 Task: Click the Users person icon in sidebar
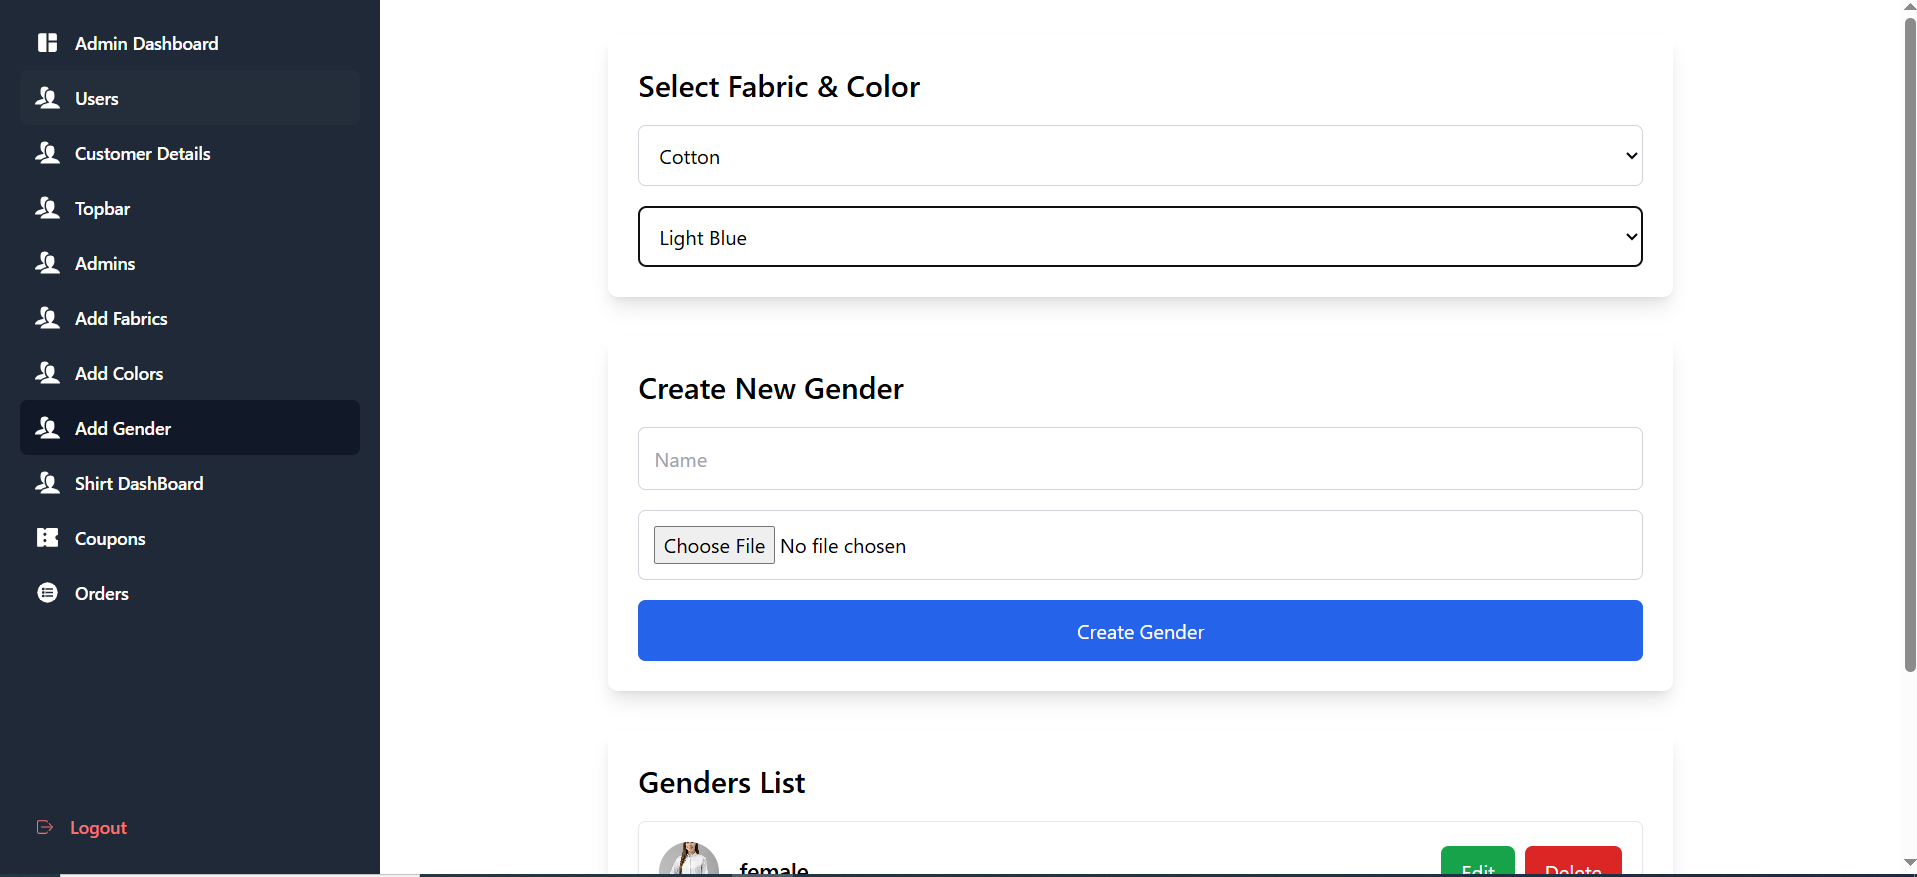[x=47, y=98]
